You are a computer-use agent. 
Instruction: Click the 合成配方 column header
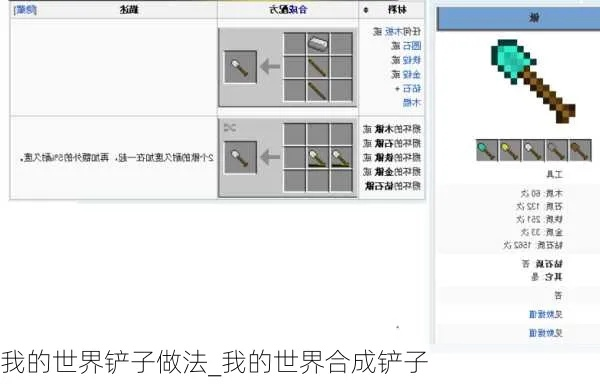tap(288, 10)
